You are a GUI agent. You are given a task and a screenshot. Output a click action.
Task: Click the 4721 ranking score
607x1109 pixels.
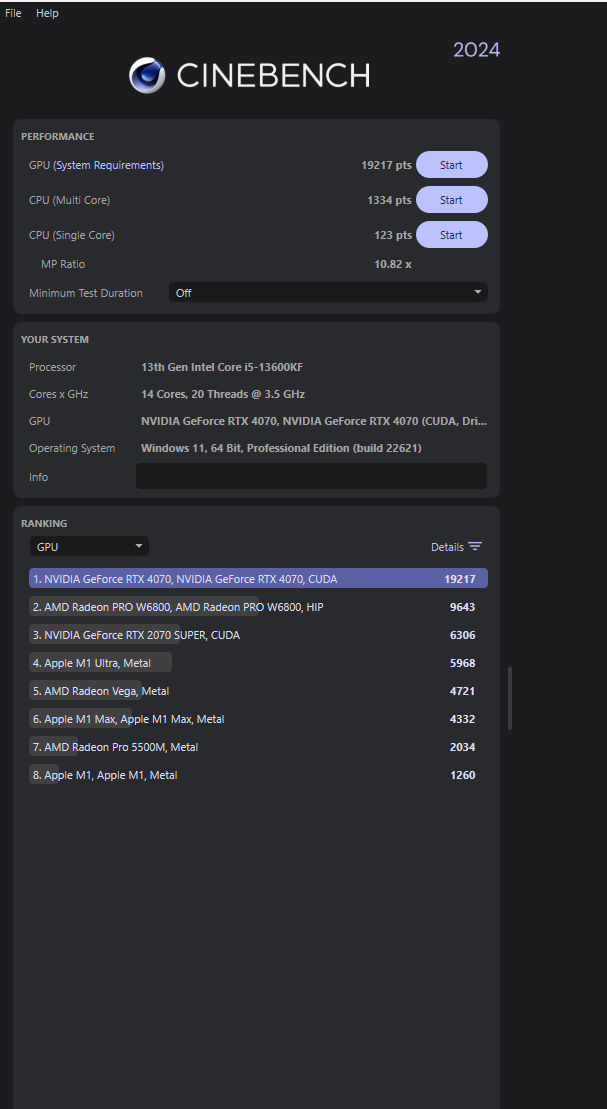[463, 691]
